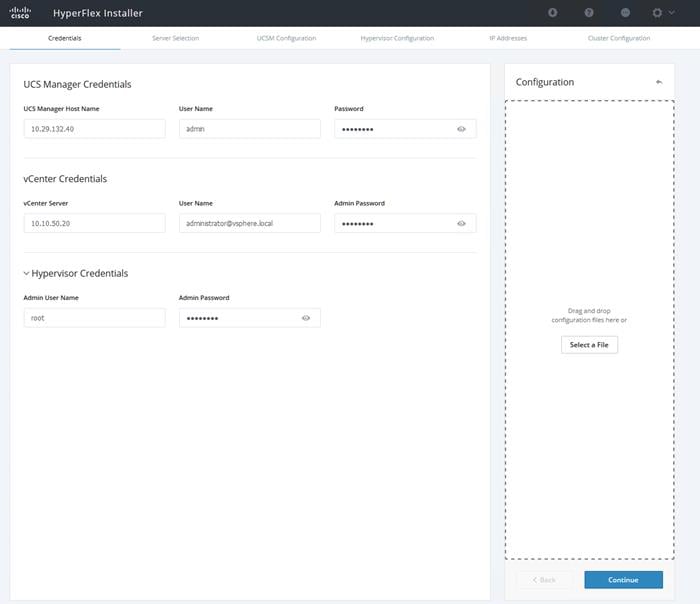Viewport: 700px width, 604px height.
Task: Click the Back button
Action: pos(544,579)
